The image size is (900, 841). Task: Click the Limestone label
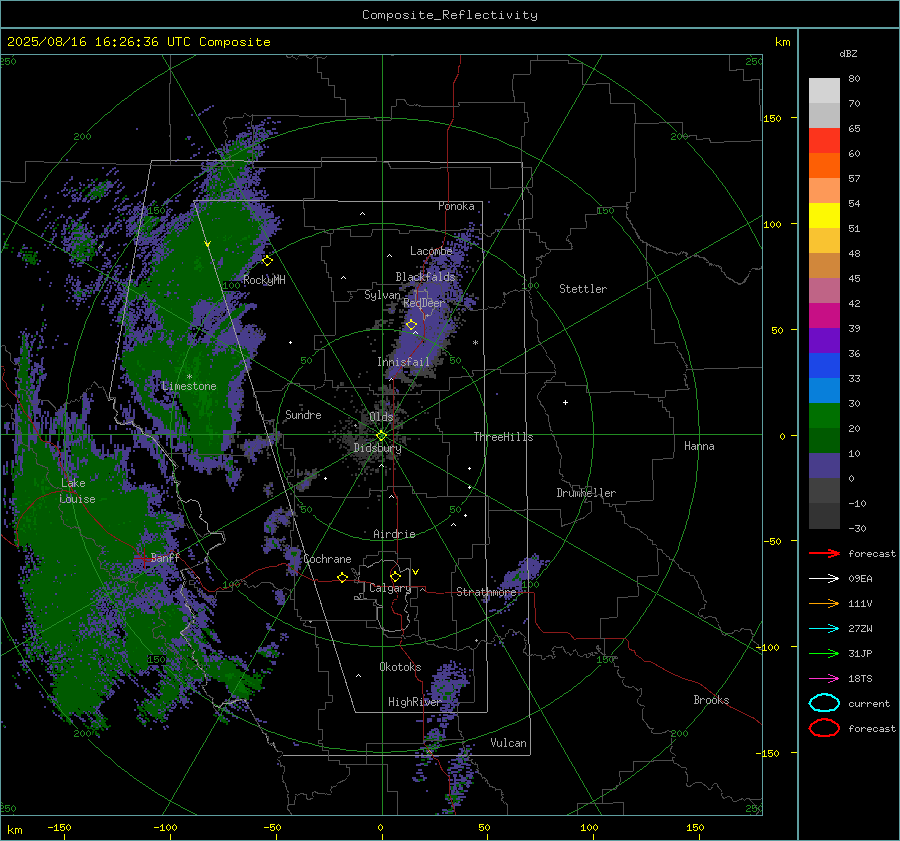click(189, 386)
